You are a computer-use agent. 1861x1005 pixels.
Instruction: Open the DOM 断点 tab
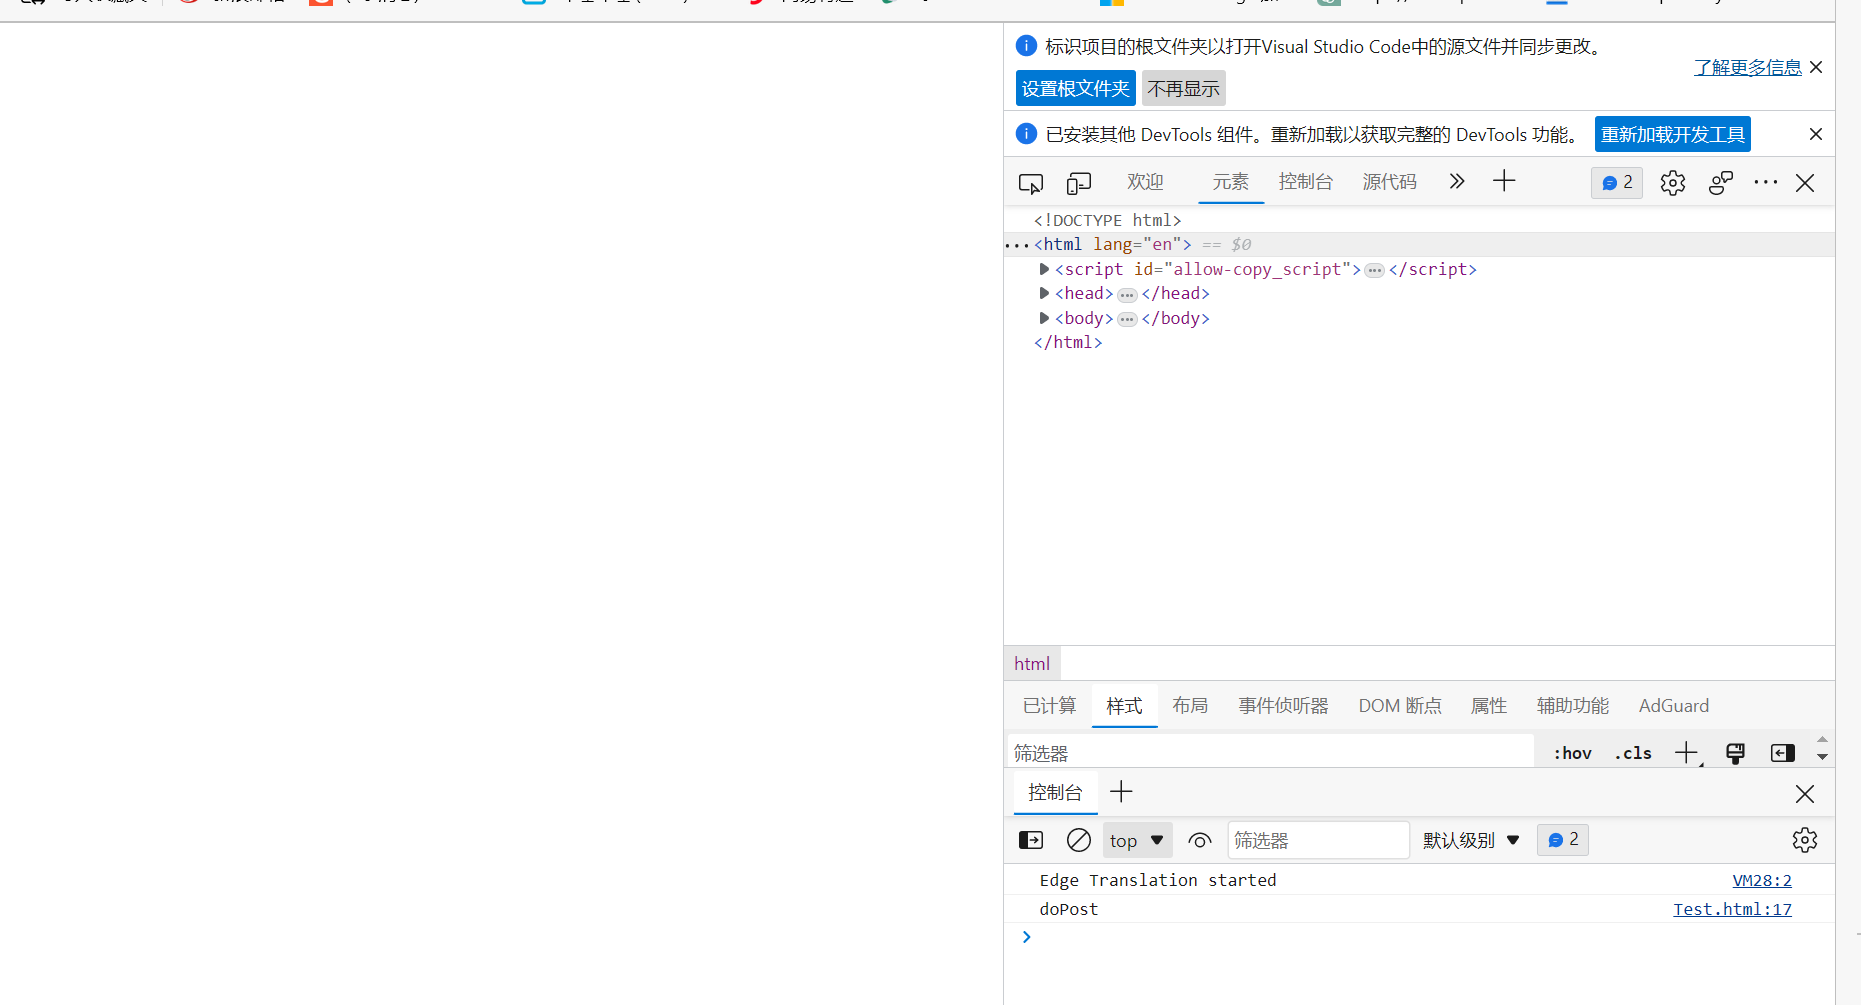tap(1400, 706)
